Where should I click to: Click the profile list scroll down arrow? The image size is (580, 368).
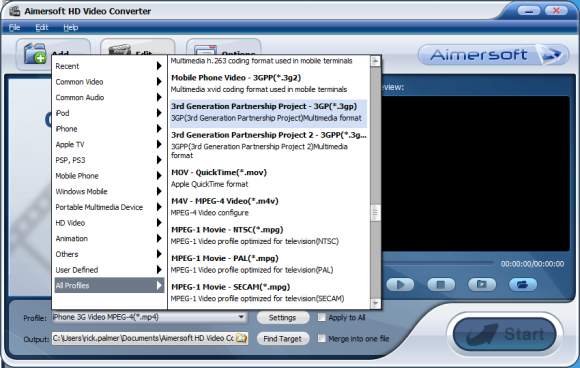click(375, 303)
